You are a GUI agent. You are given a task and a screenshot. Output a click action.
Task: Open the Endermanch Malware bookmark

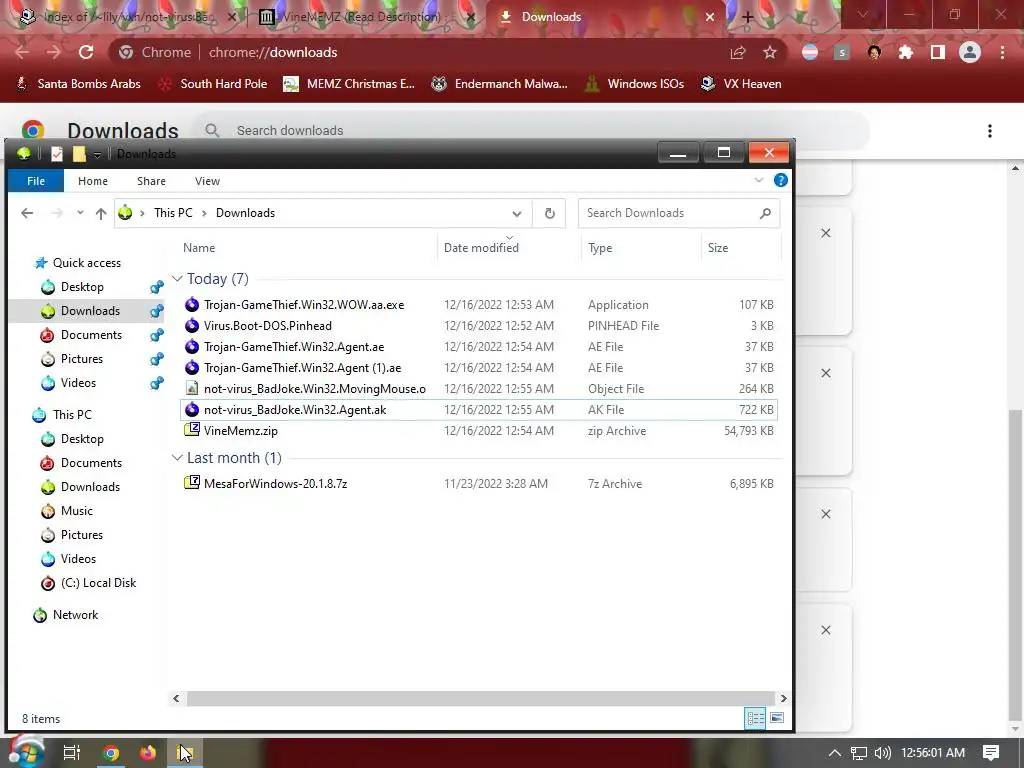(500, 84)
